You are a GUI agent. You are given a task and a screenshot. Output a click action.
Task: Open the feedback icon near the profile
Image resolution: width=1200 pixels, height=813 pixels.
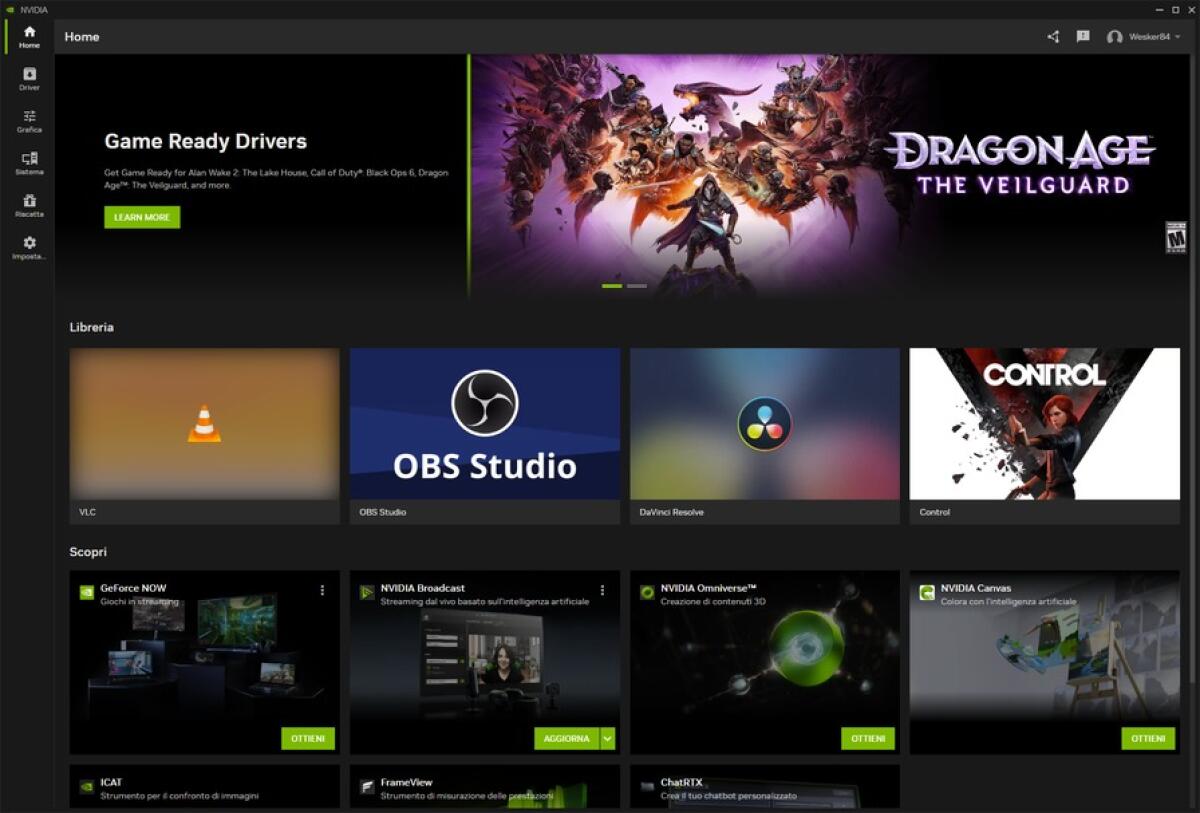click(1082, 36)
